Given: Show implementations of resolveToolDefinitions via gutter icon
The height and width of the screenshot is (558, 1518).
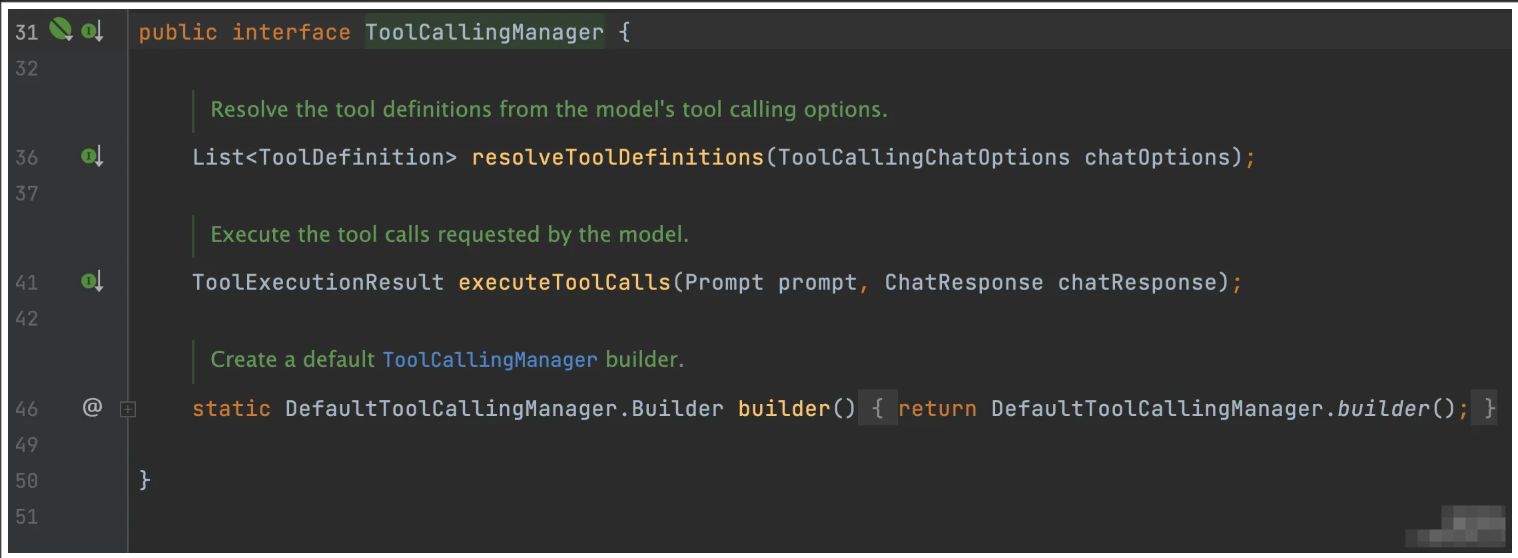Looking at the screenshot, I should click(92, 157).
